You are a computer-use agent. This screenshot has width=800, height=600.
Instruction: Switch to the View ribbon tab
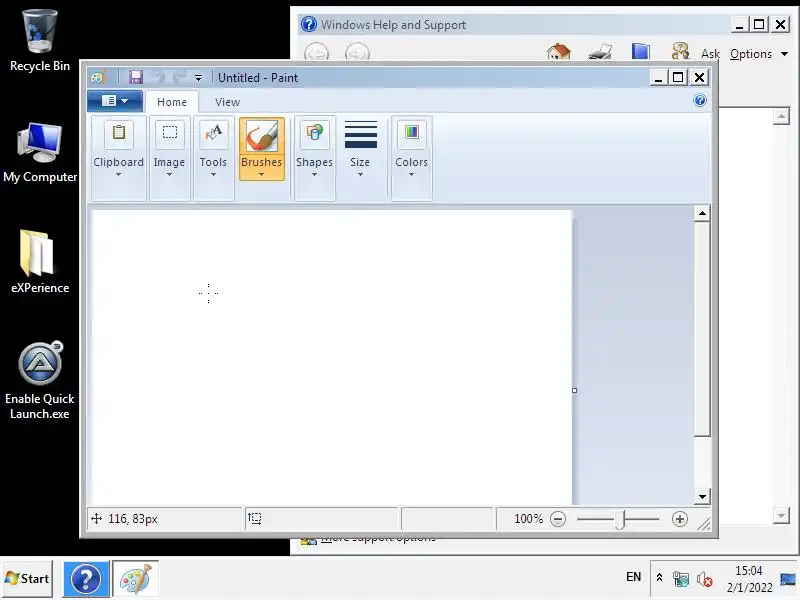tap(227, 102)
